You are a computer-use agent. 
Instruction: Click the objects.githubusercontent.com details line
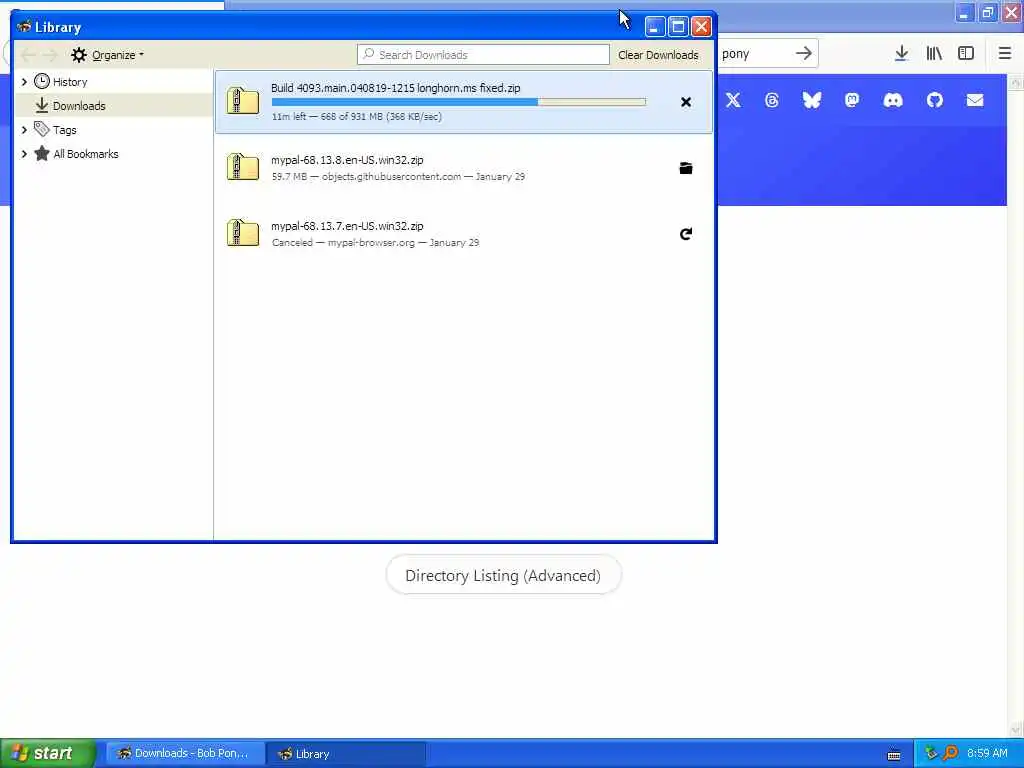[x=398, y=176]
